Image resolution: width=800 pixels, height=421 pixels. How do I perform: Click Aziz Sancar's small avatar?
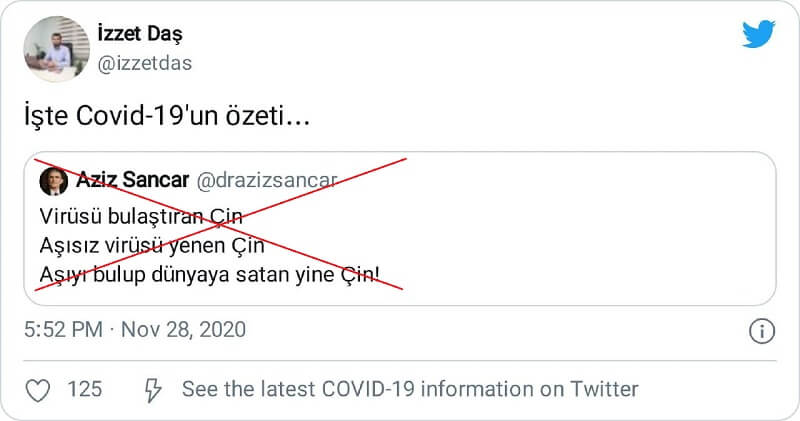pos(53,181)
